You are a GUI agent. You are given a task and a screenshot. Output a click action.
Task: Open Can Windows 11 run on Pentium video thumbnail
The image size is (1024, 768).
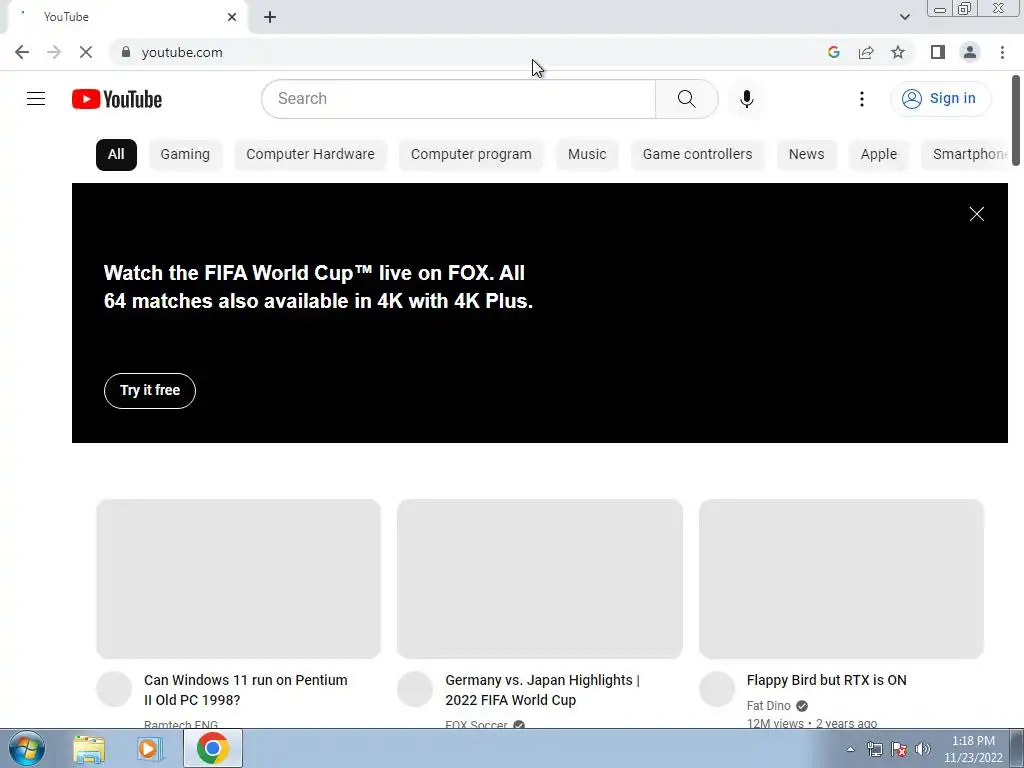pyautogui.click(x=238, y=579)
